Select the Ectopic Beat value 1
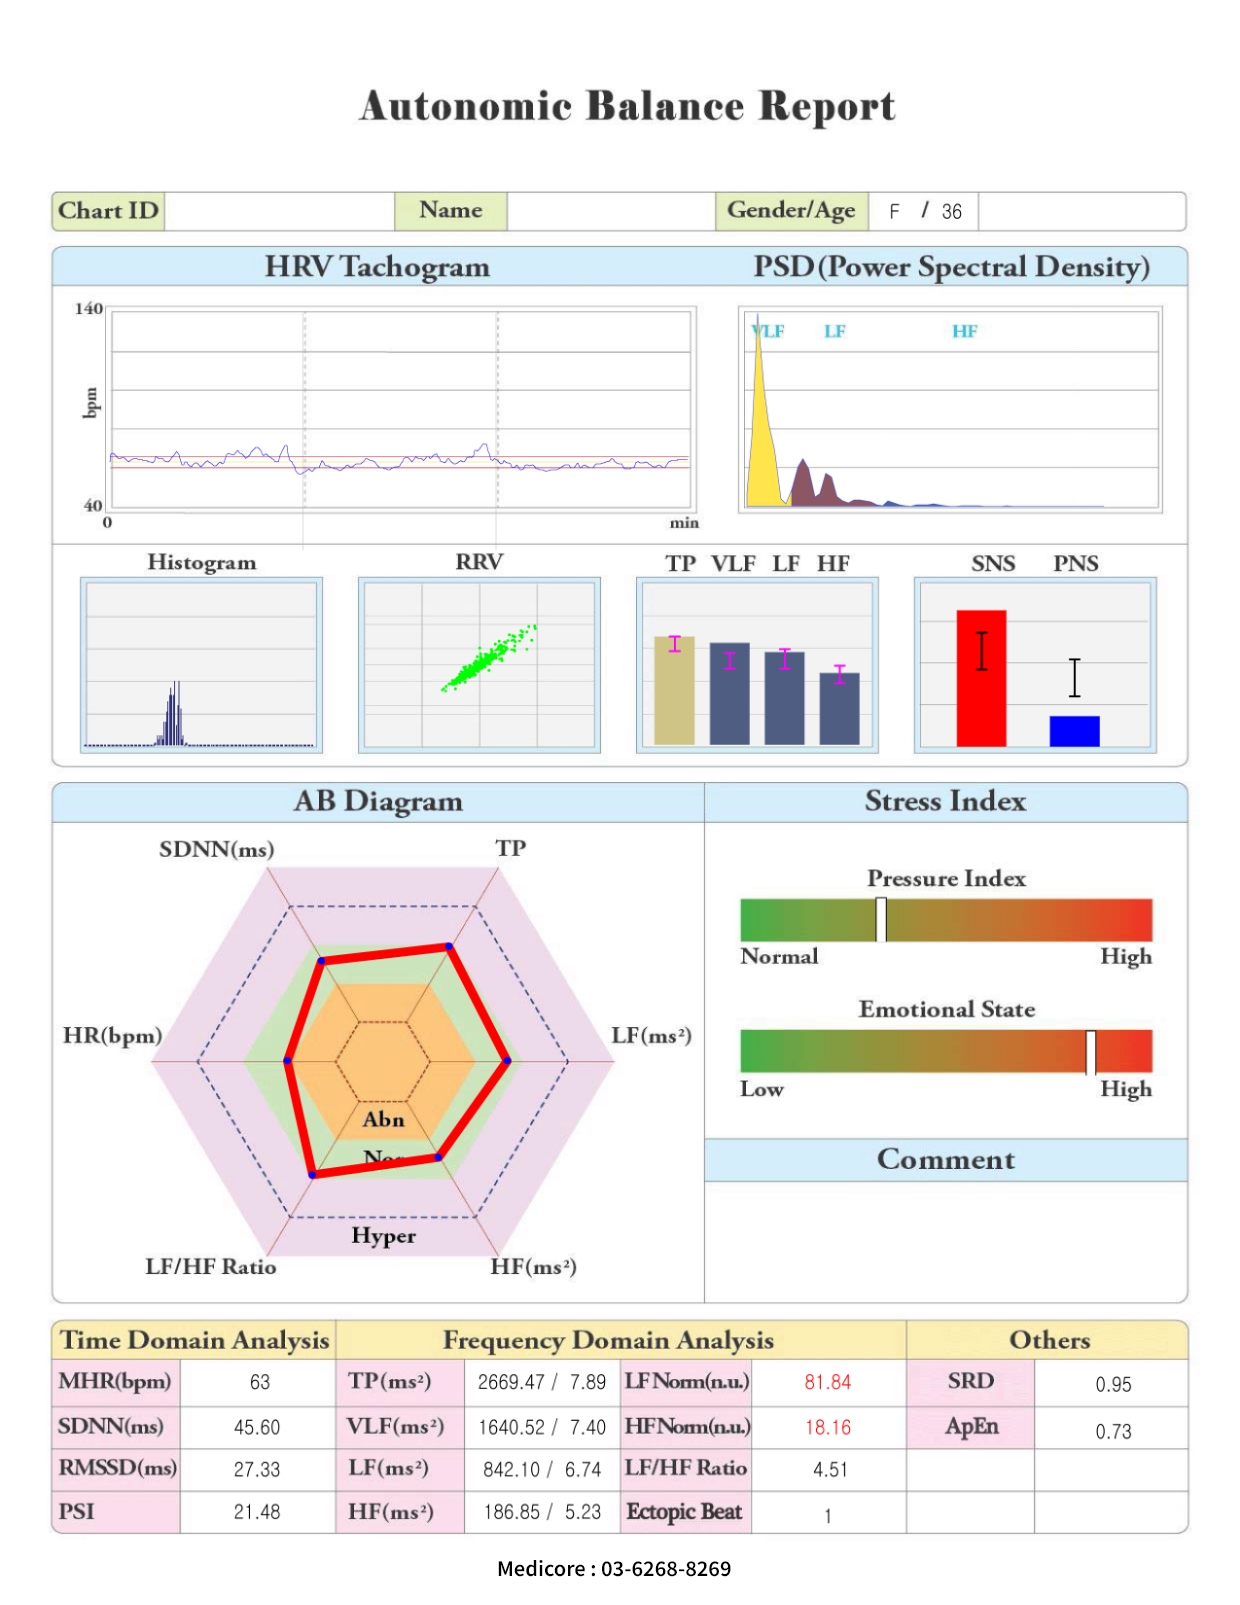1240x1605 pixels. coord(828,1516)
